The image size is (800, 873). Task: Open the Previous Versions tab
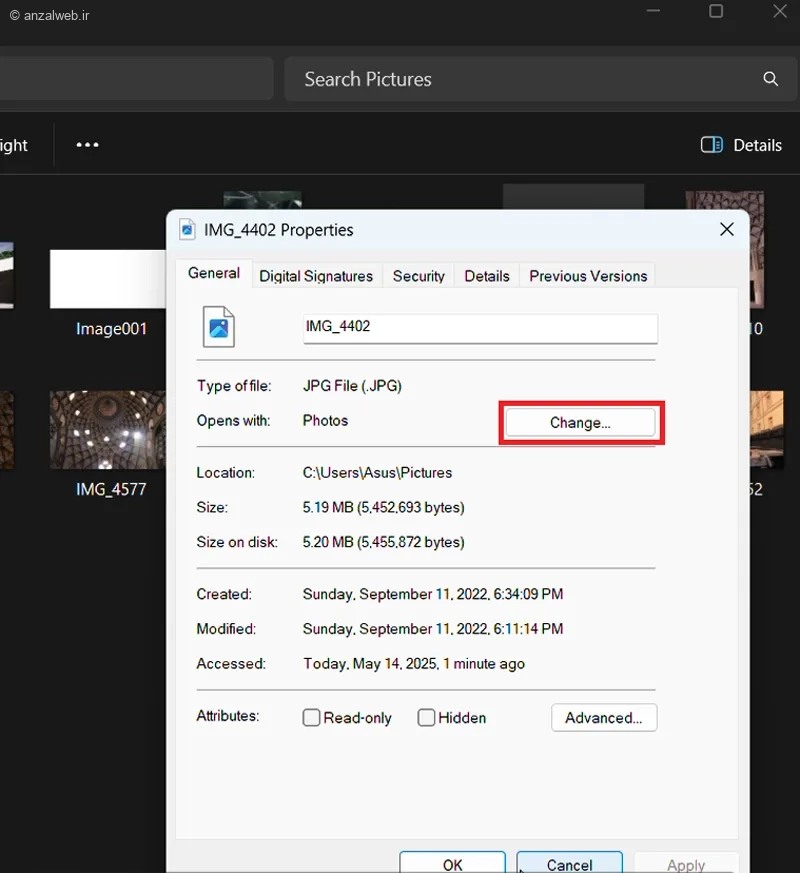coord(588,276)
